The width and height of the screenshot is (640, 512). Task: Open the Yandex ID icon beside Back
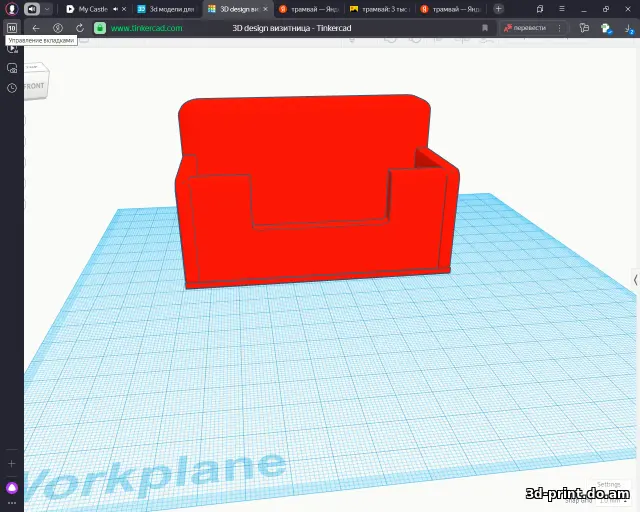58,28
